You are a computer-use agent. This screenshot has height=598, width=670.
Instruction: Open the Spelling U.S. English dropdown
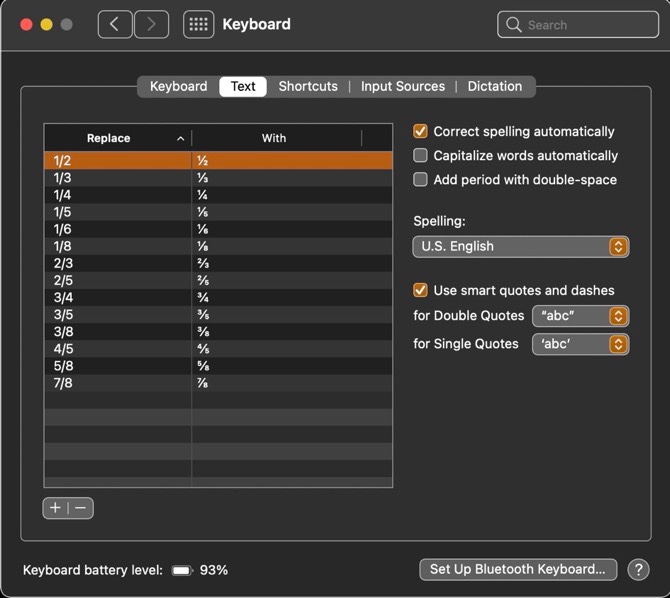click(520, 247)
